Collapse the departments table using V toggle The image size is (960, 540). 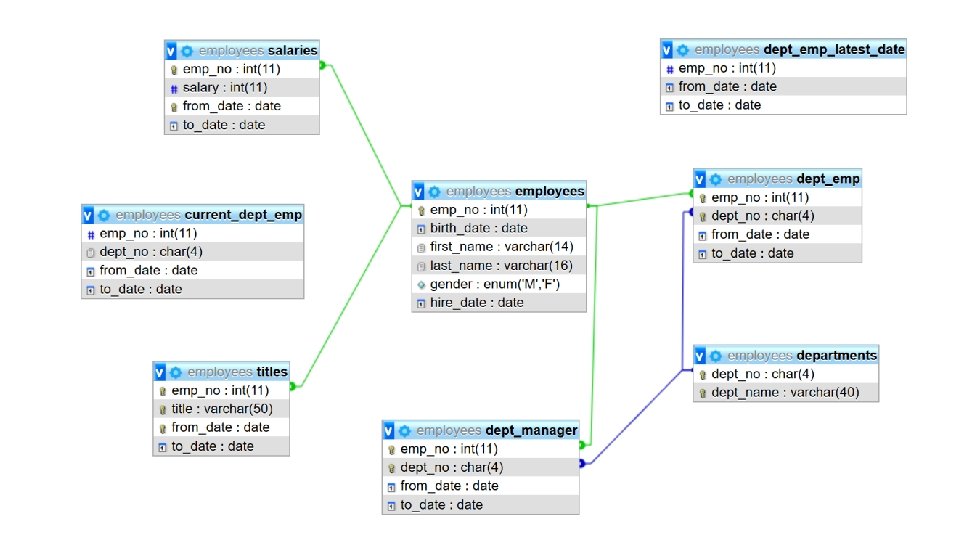coord(700,356)
